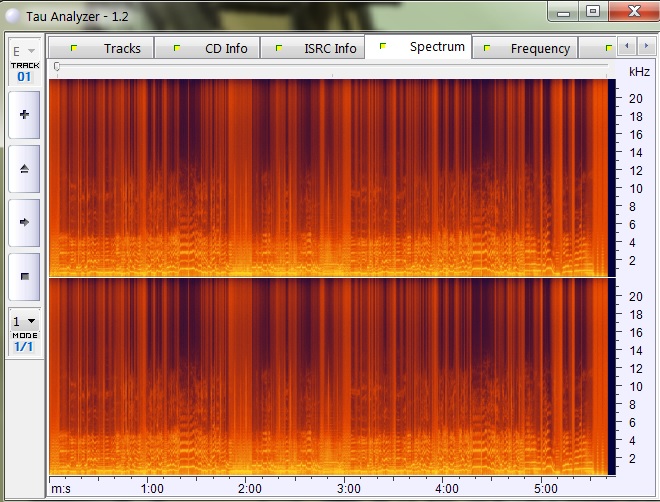Open the drive E dropdown
The image size is (660, 502).
[24, 50]
